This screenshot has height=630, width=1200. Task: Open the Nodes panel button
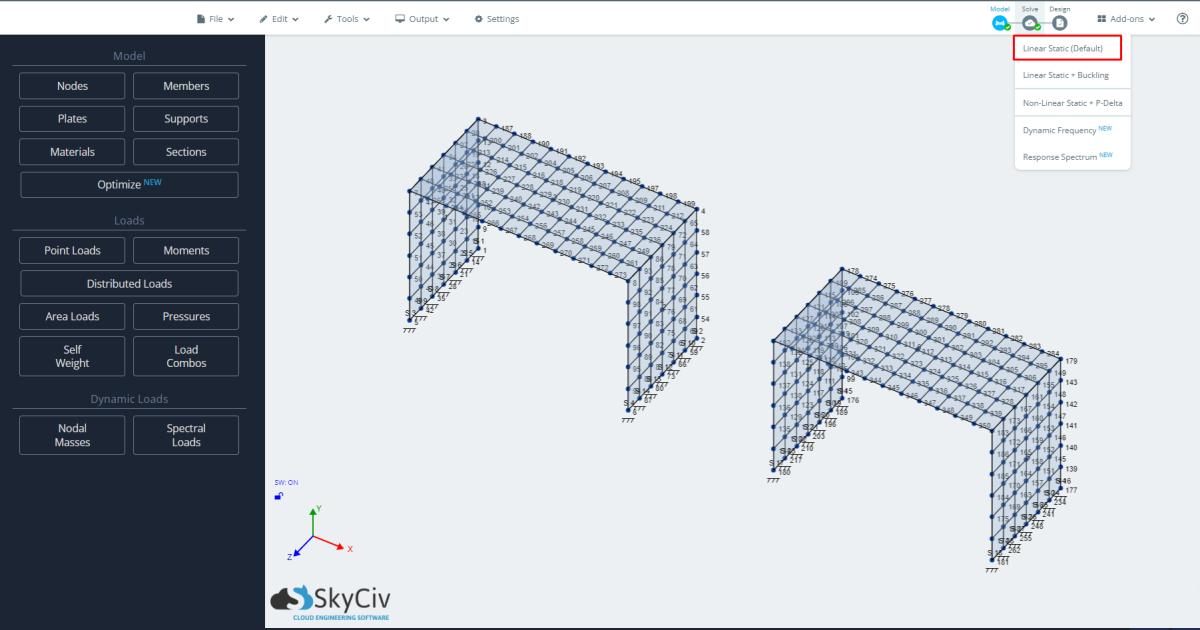72,85
